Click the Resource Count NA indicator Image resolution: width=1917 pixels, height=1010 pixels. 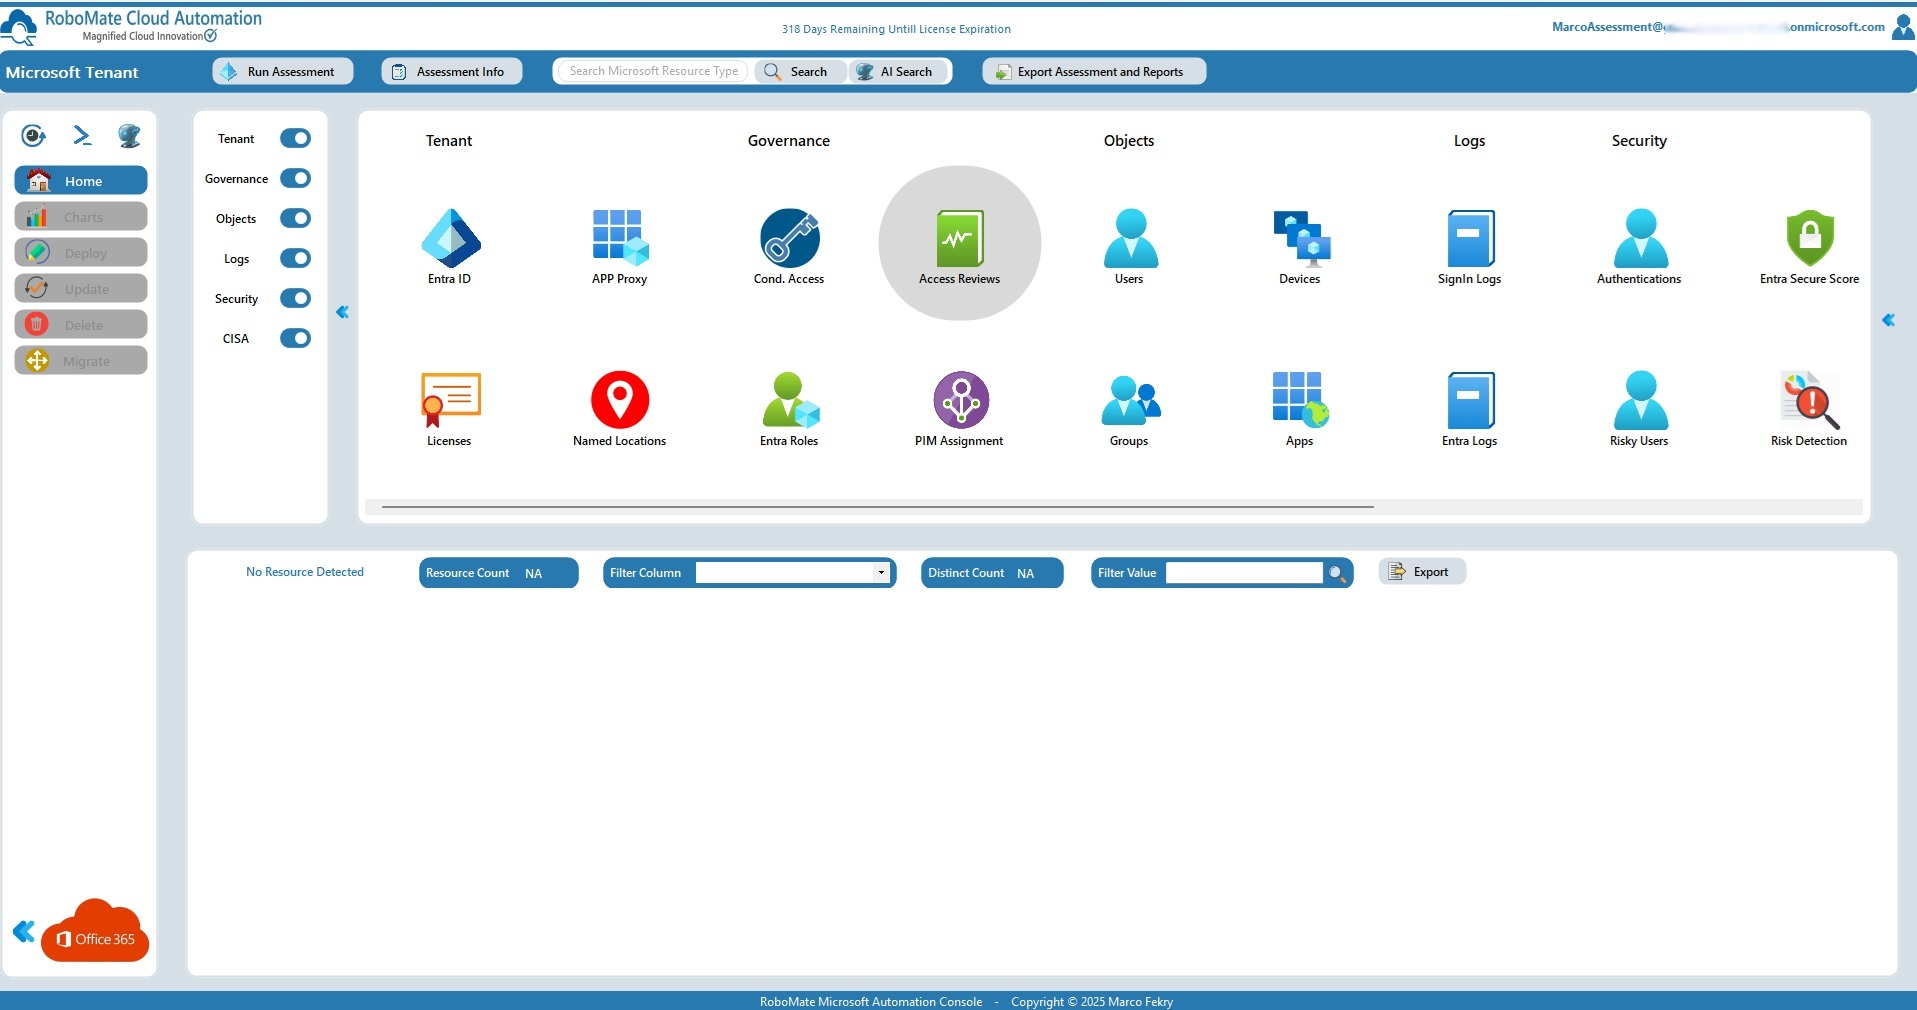click(x=499, y=573)
